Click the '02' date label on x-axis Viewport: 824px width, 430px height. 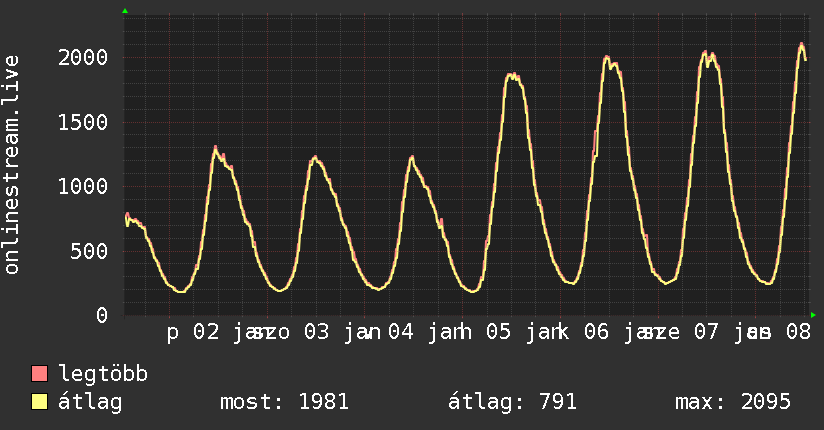(x=206, y=332)
